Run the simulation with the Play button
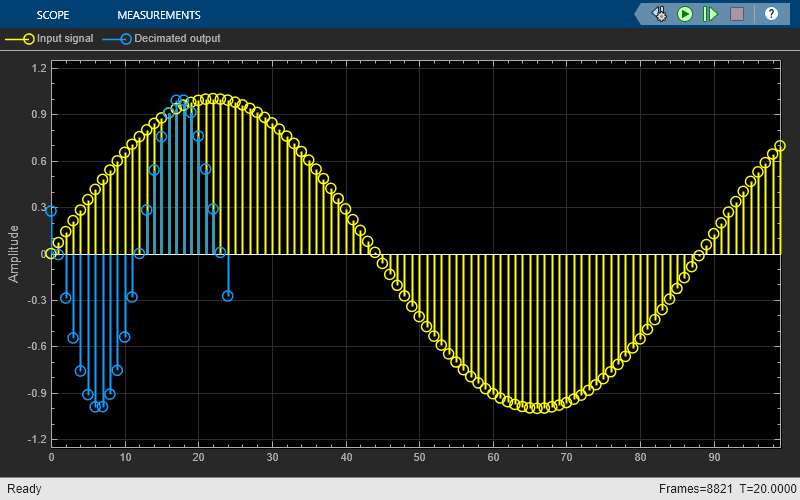The height and width of the screenshot is (500, 800). pyautogui.click(x=685, y=14)
